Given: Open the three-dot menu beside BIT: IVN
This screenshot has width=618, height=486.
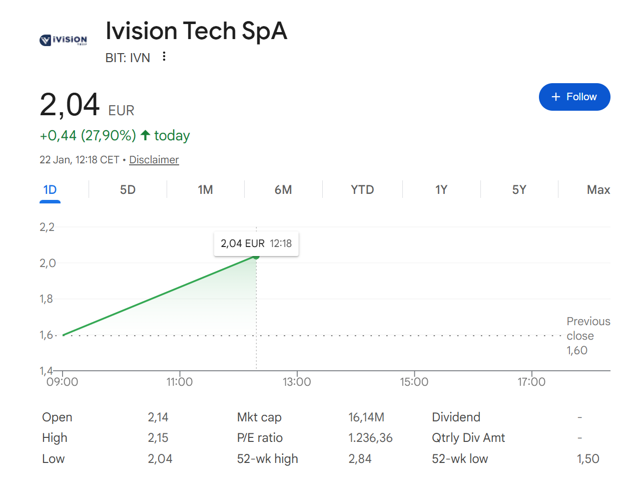Looking at the screenshot, I should 164,57.
